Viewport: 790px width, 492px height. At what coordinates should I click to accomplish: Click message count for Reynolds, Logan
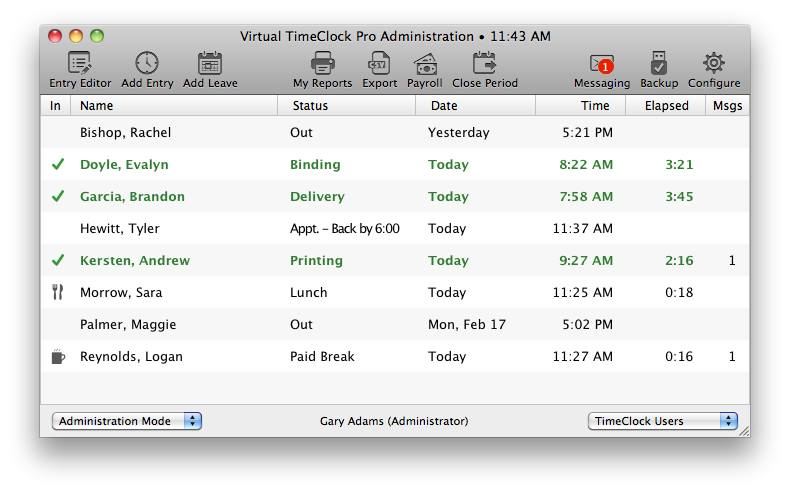(732, 357)
